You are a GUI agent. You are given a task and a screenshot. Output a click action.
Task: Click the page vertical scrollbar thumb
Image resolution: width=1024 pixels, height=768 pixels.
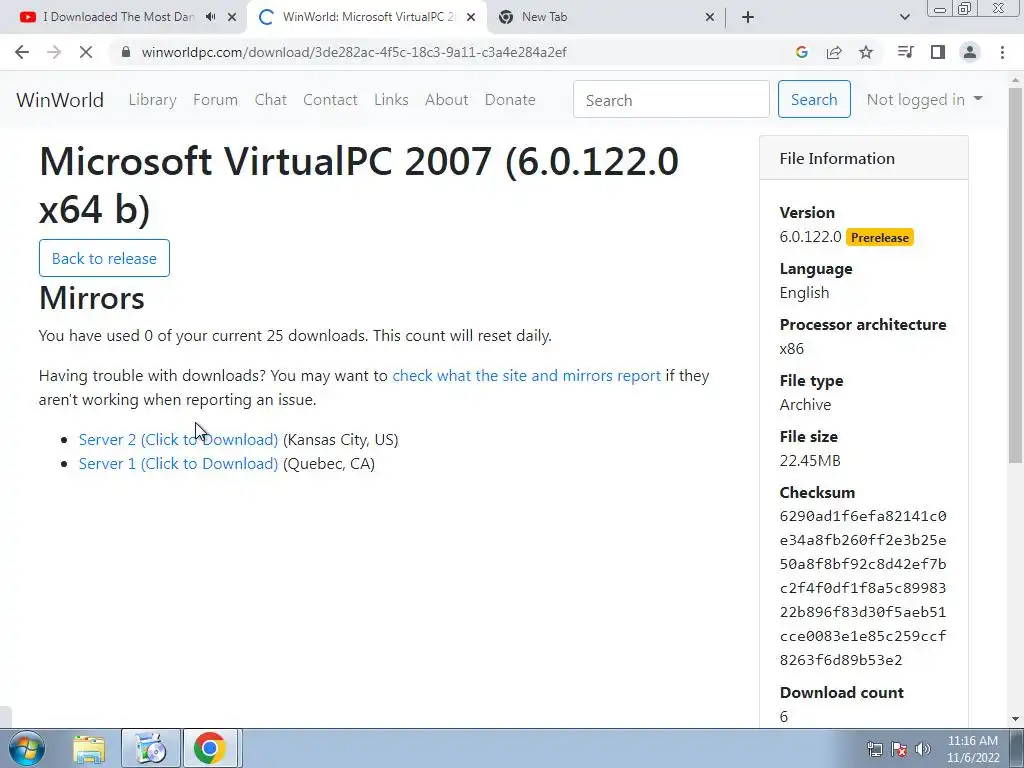[1016, 274]
